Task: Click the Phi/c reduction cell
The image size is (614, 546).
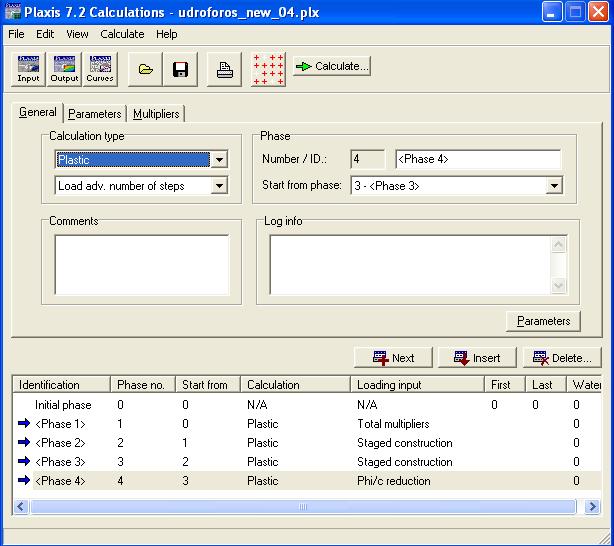Action: 394,481
